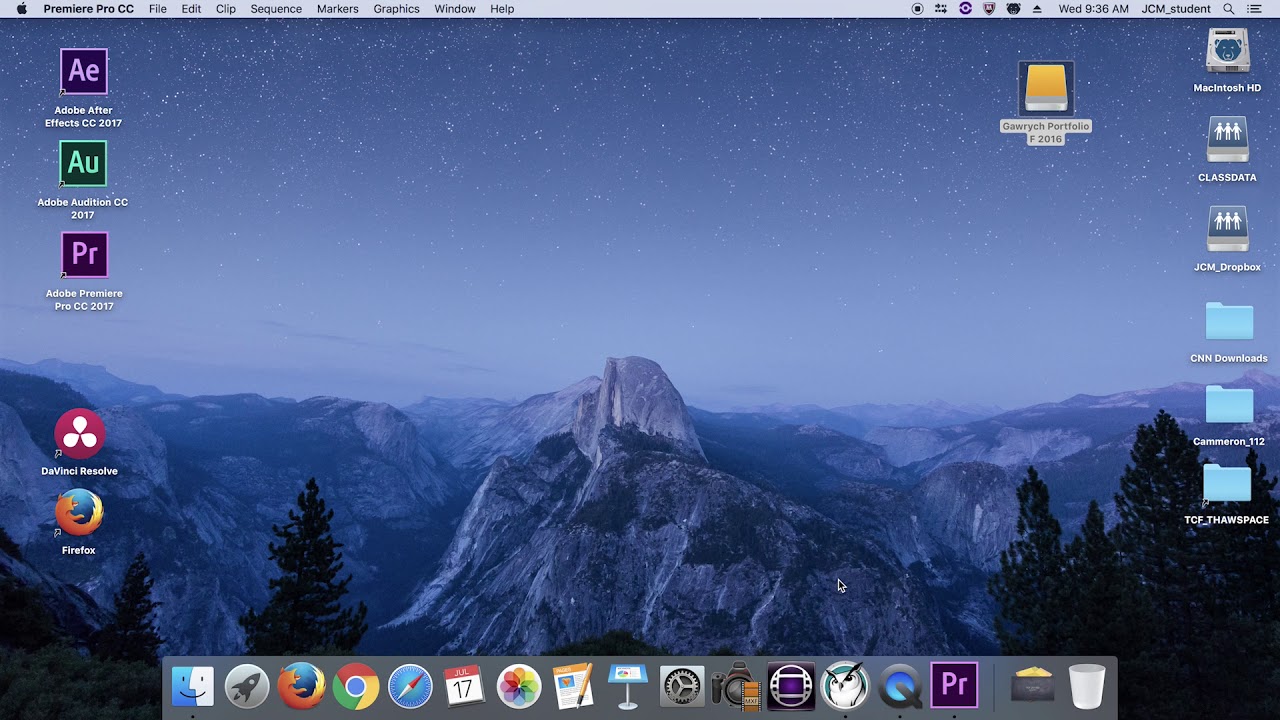Select the Macintosh HD drive icon

tap(1227, 52)
